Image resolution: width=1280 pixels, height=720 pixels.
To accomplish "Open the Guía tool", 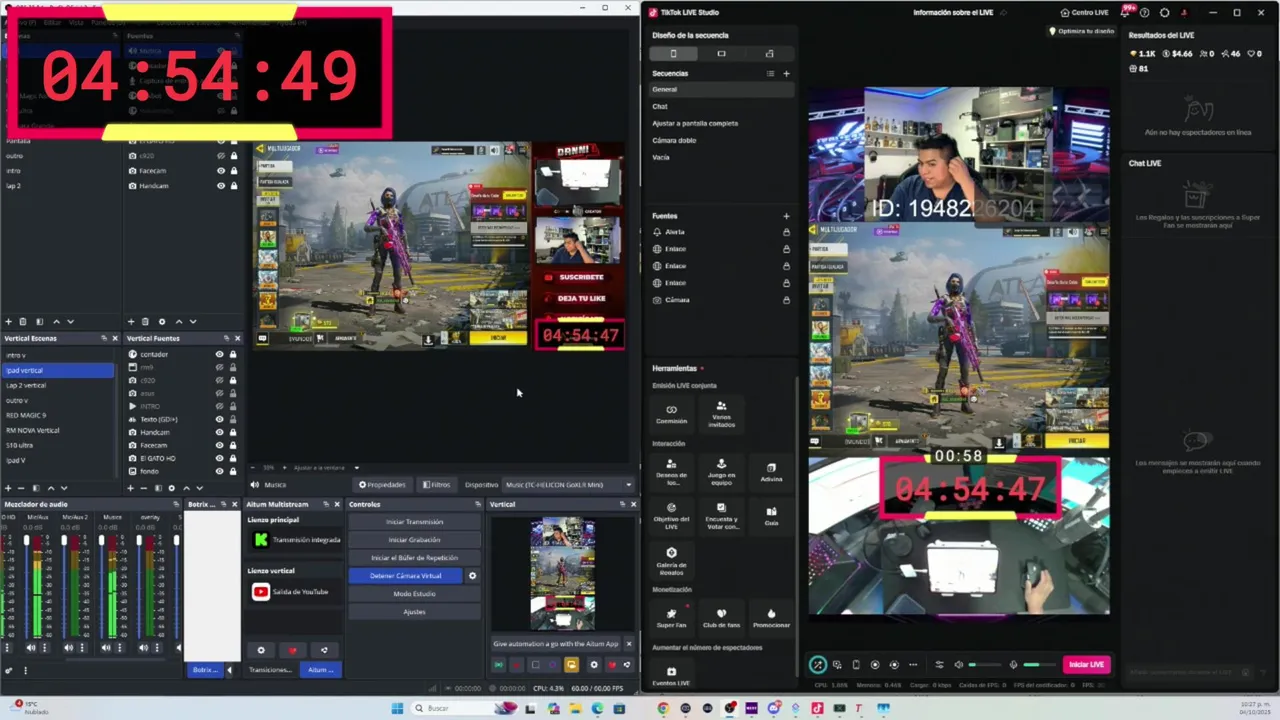I will (771, 515).
